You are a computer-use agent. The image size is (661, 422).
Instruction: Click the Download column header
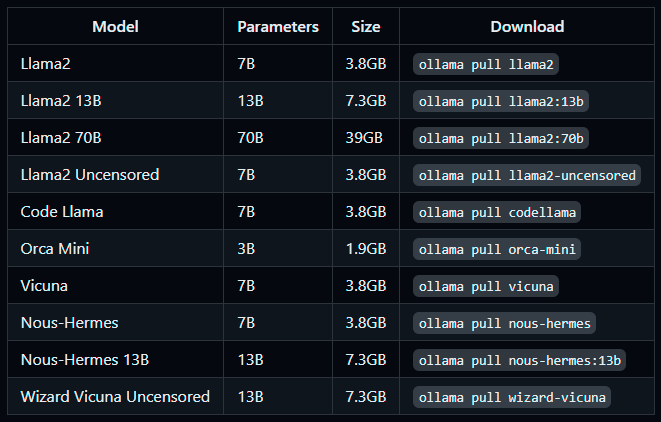527,27
